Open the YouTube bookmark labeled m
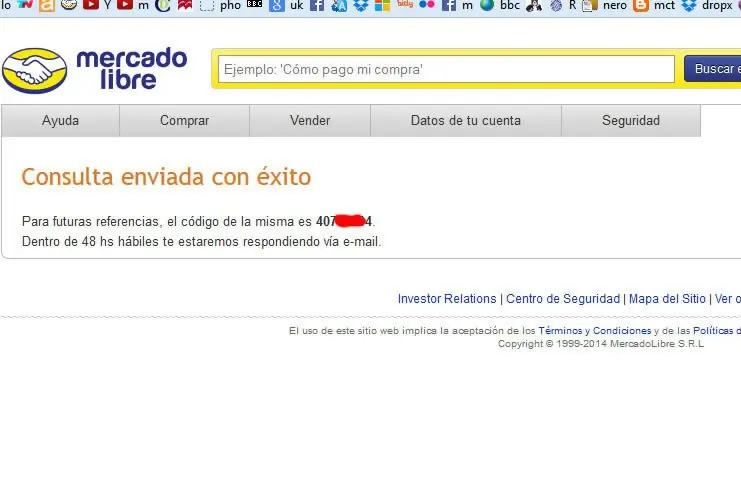This screenshot has height=487, width=741. click(x=133, y=5)
